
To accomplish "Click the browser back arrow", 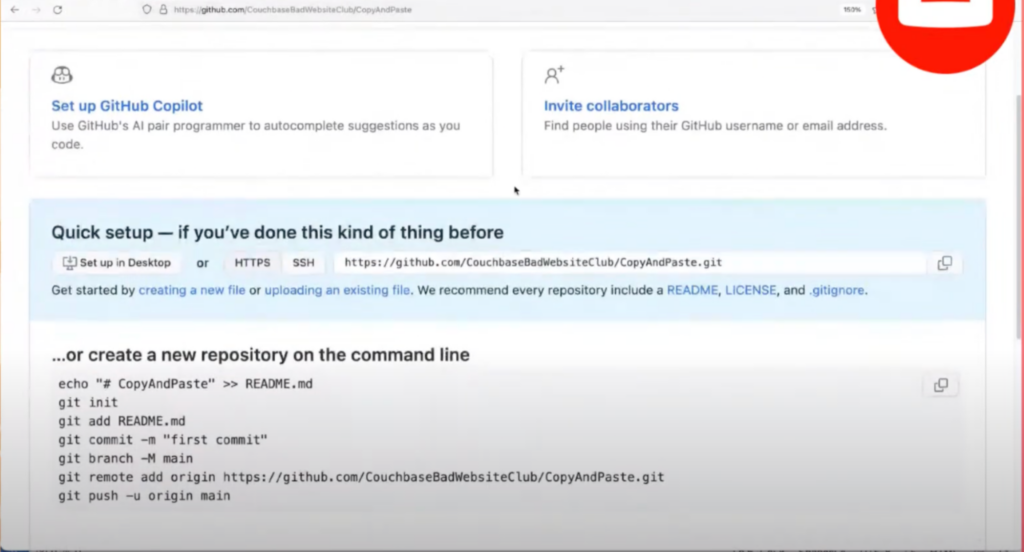I will [14, 10].
